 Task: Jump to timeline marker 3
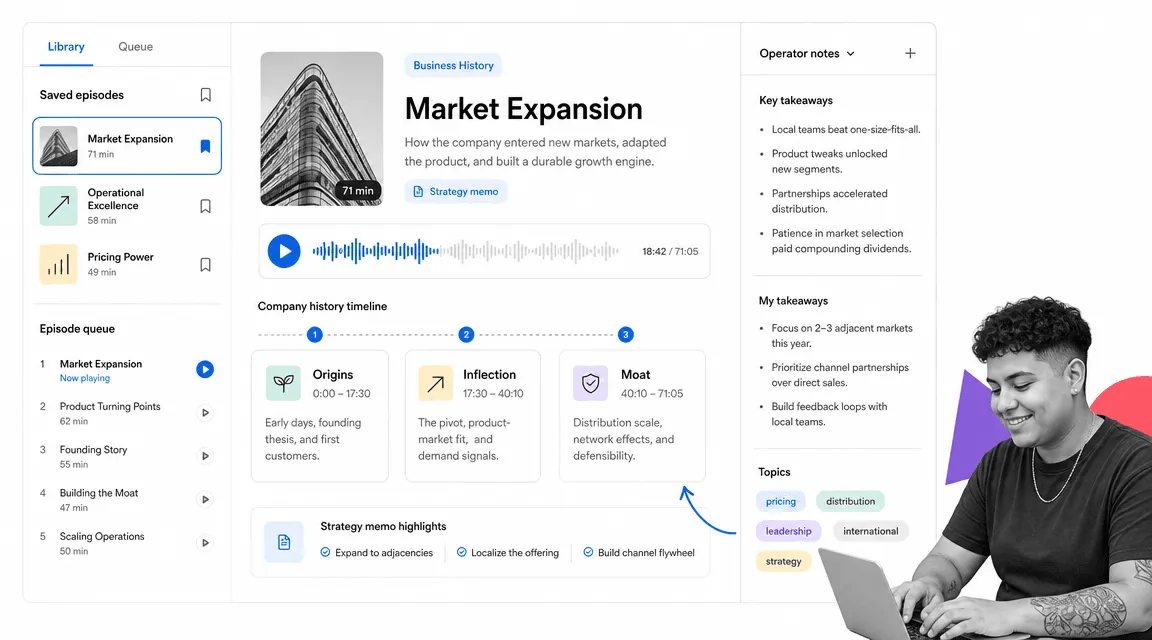(625, 334)
